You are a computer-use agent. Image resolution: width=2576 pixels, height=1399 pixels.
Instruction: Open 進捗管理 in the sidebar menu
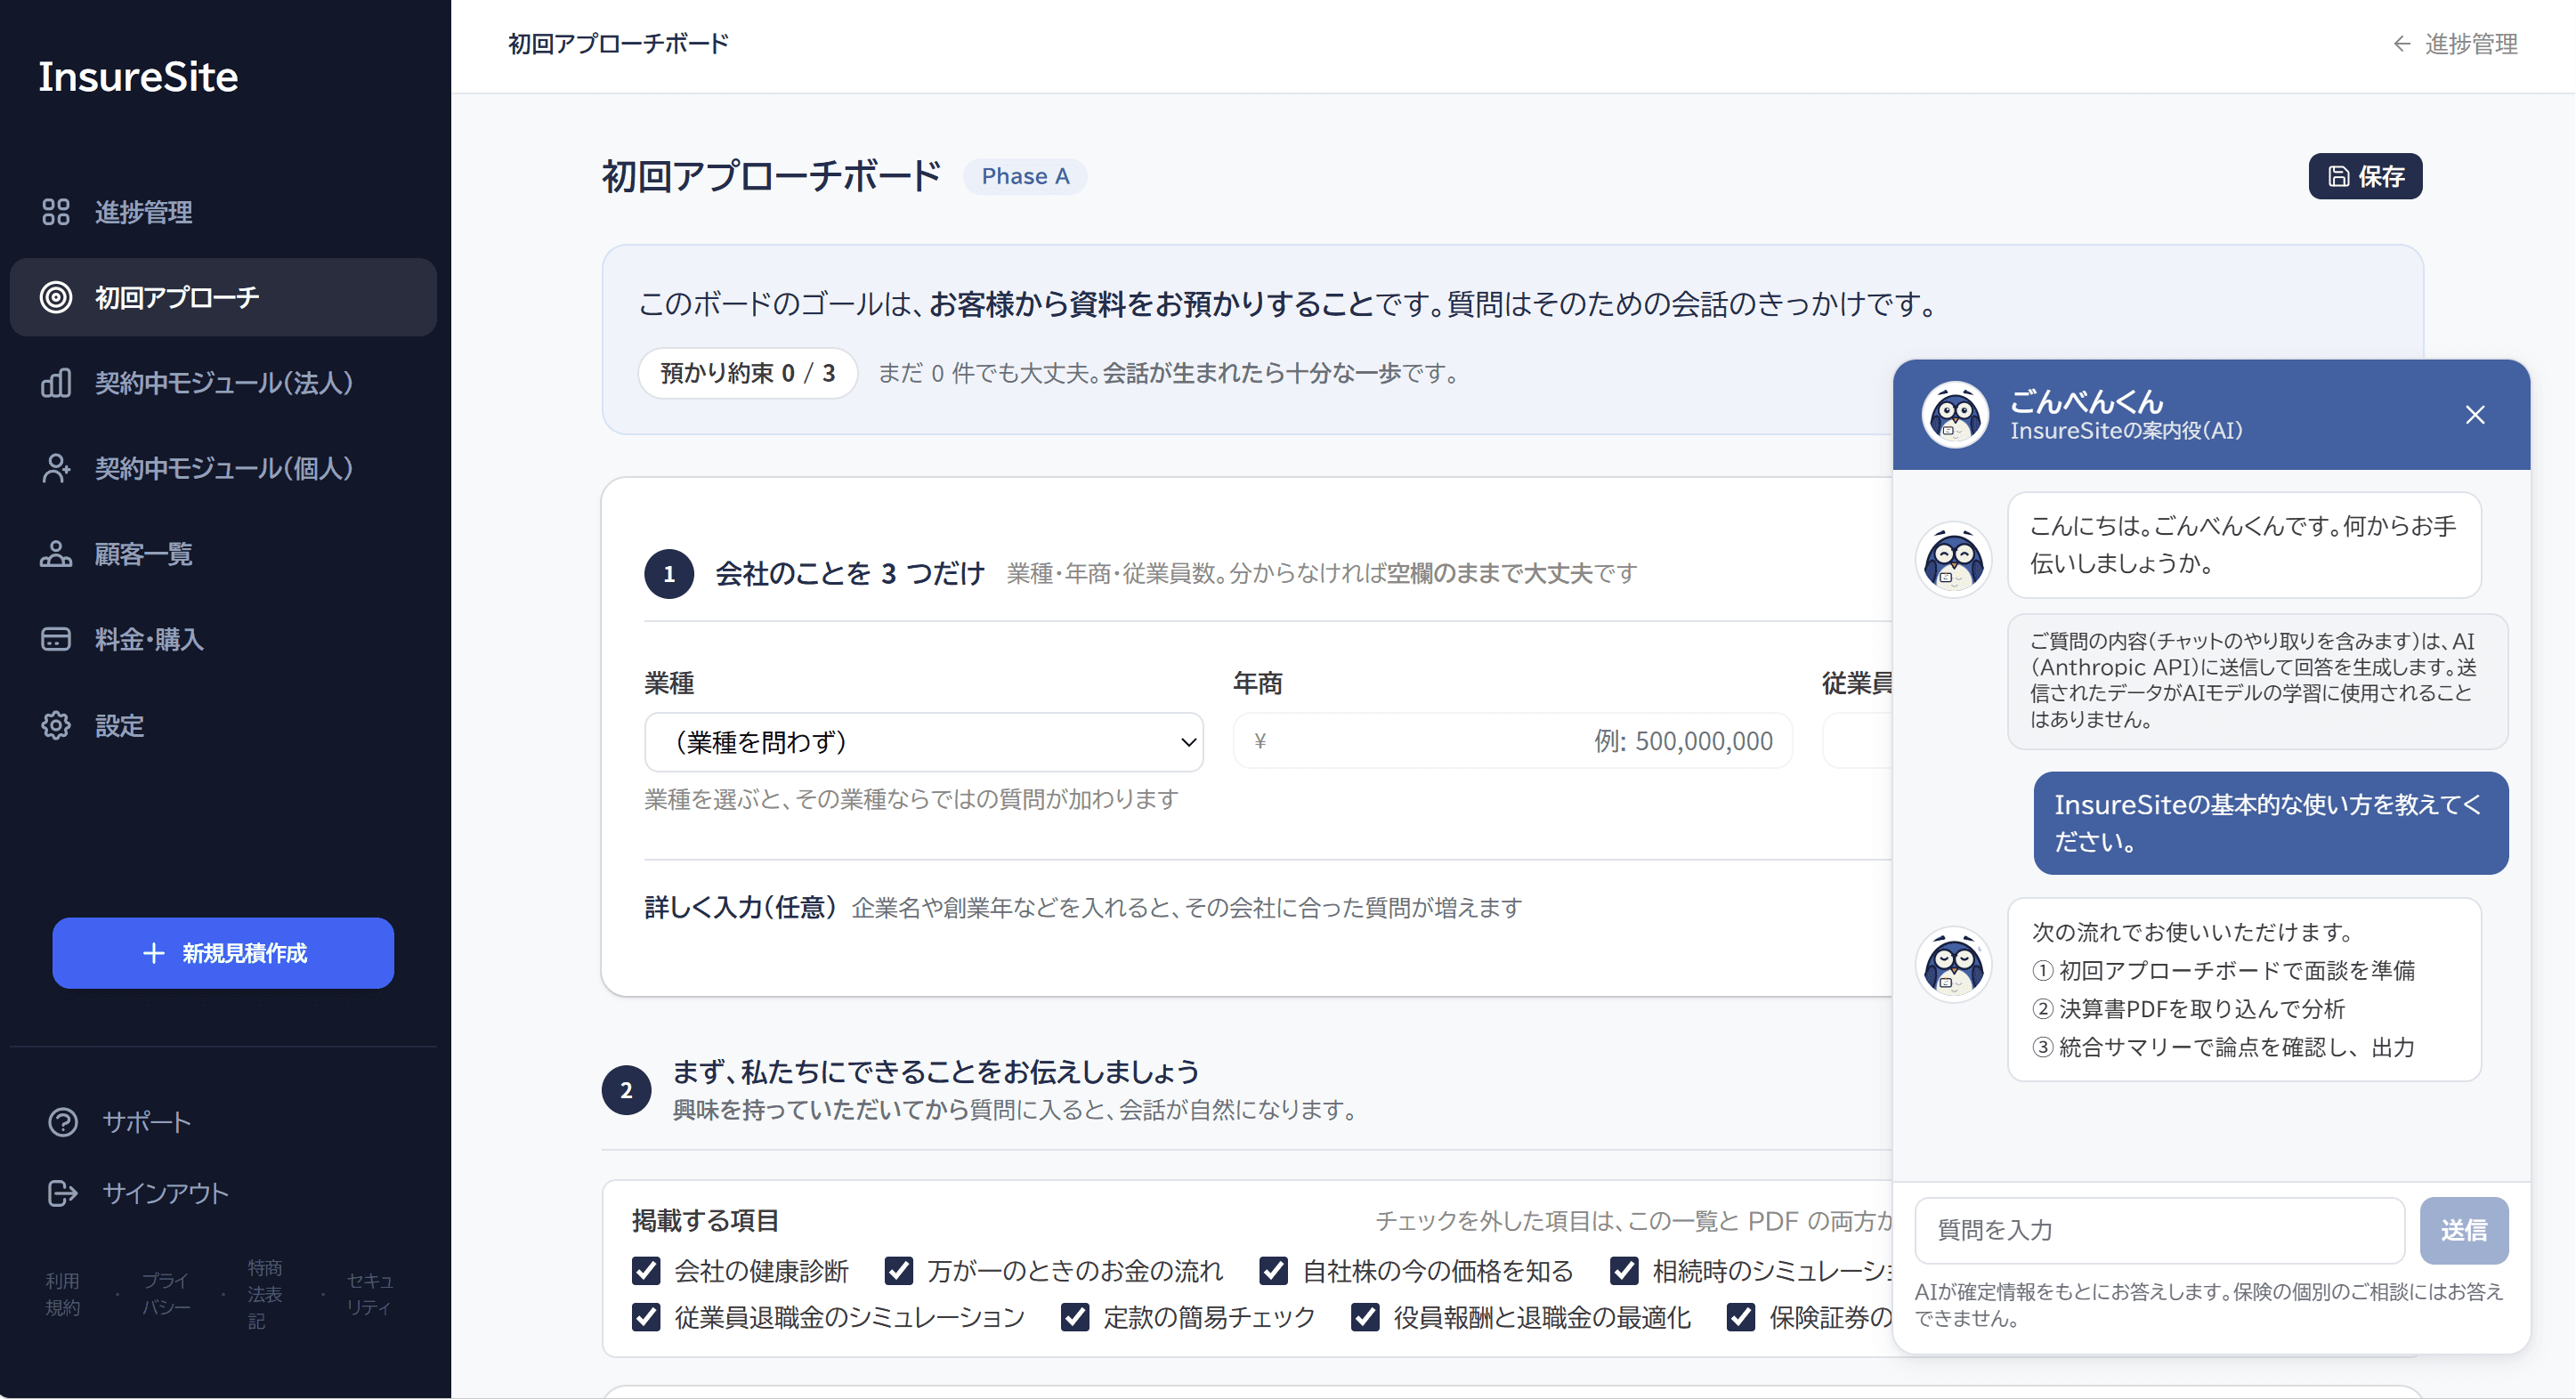[x=223, y=212]
